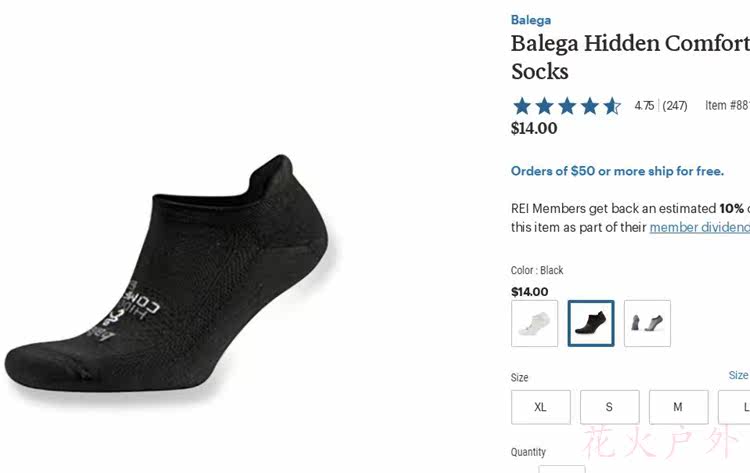The height and width of the screenshot is (473, 750).
Task: Click the Item number text
Action: pyautogui.click(x=727, y=106)
